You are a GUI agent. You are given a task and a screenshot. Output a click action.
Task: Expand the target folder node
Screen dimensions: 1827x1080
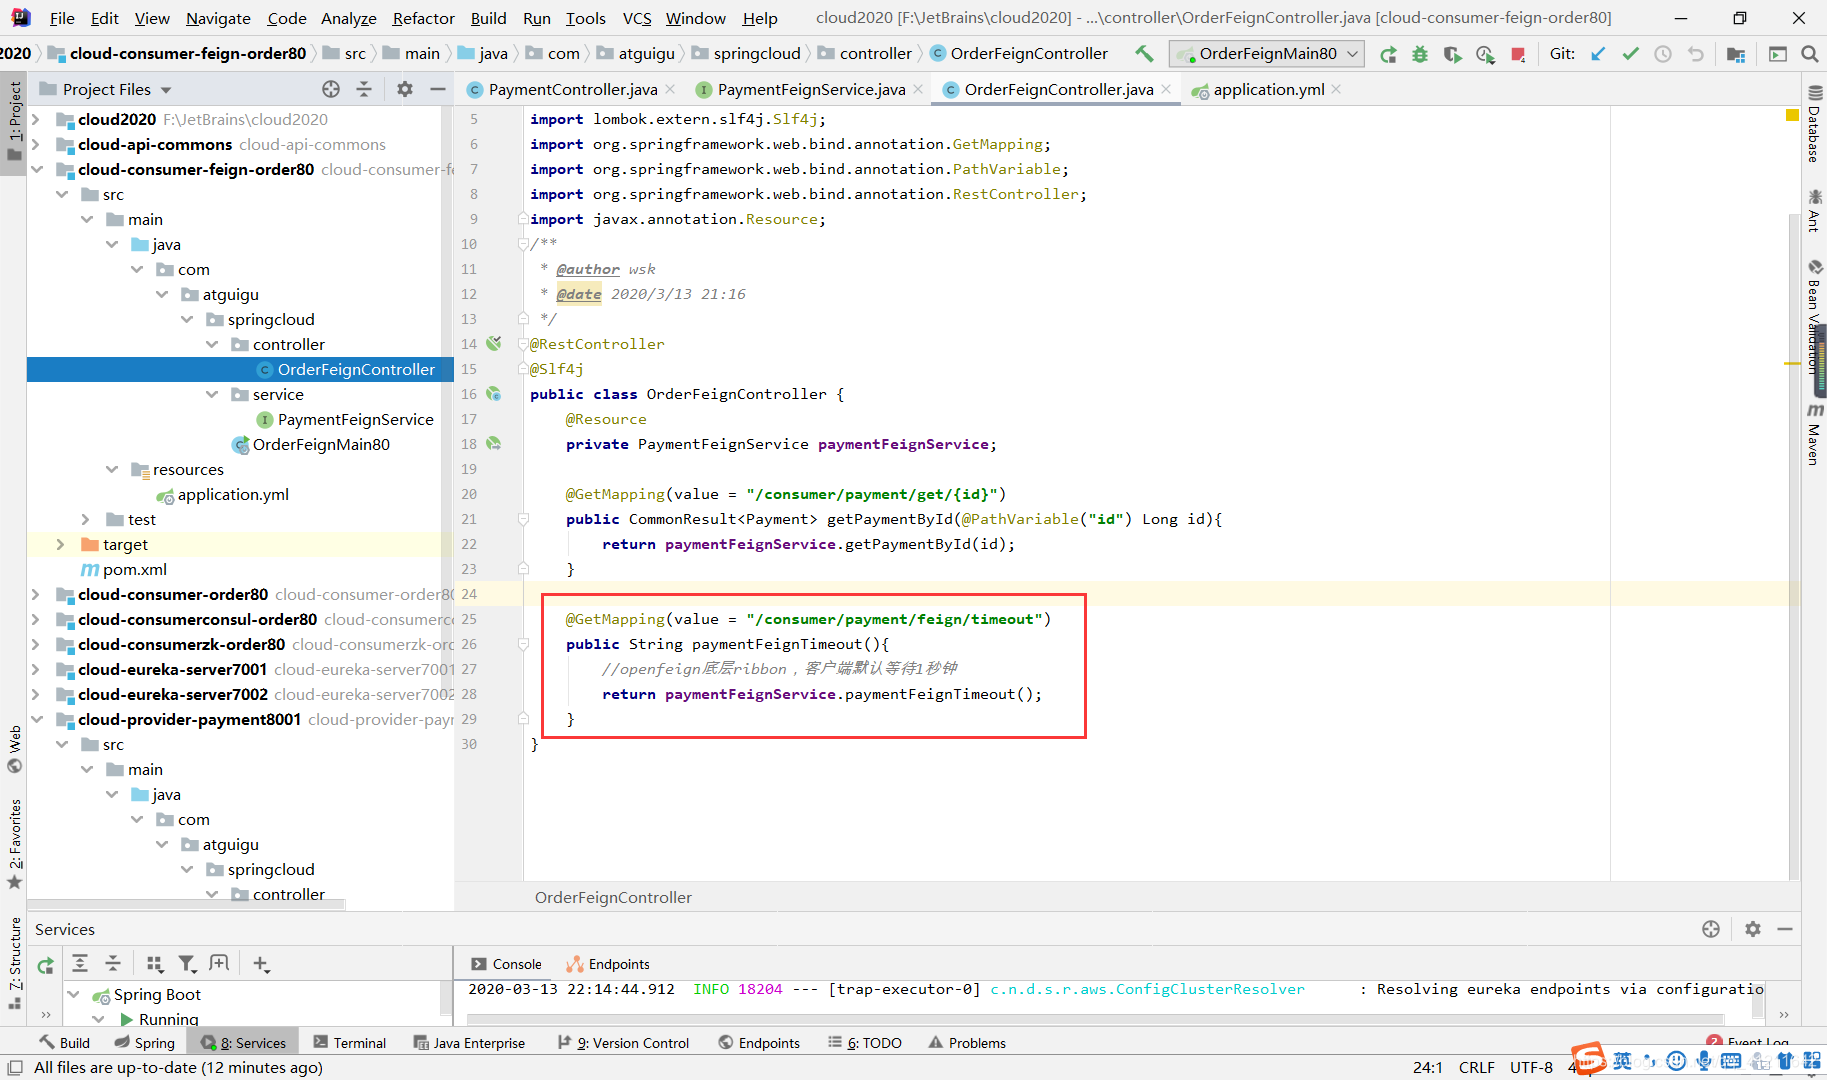(61, 544)
